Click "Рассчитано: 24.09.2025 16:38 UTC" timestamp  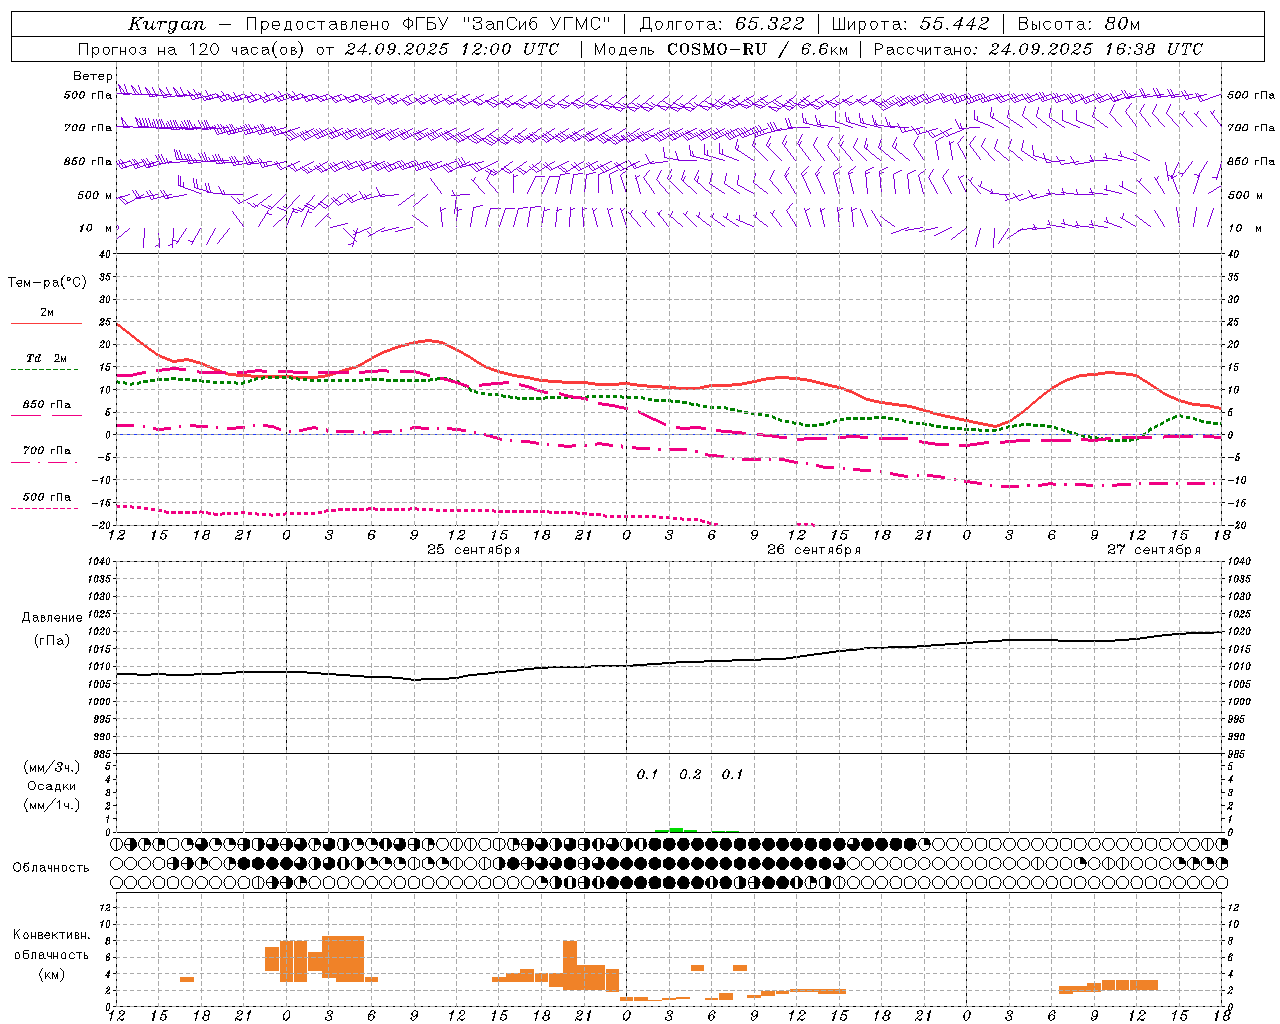coord(1038,49)
